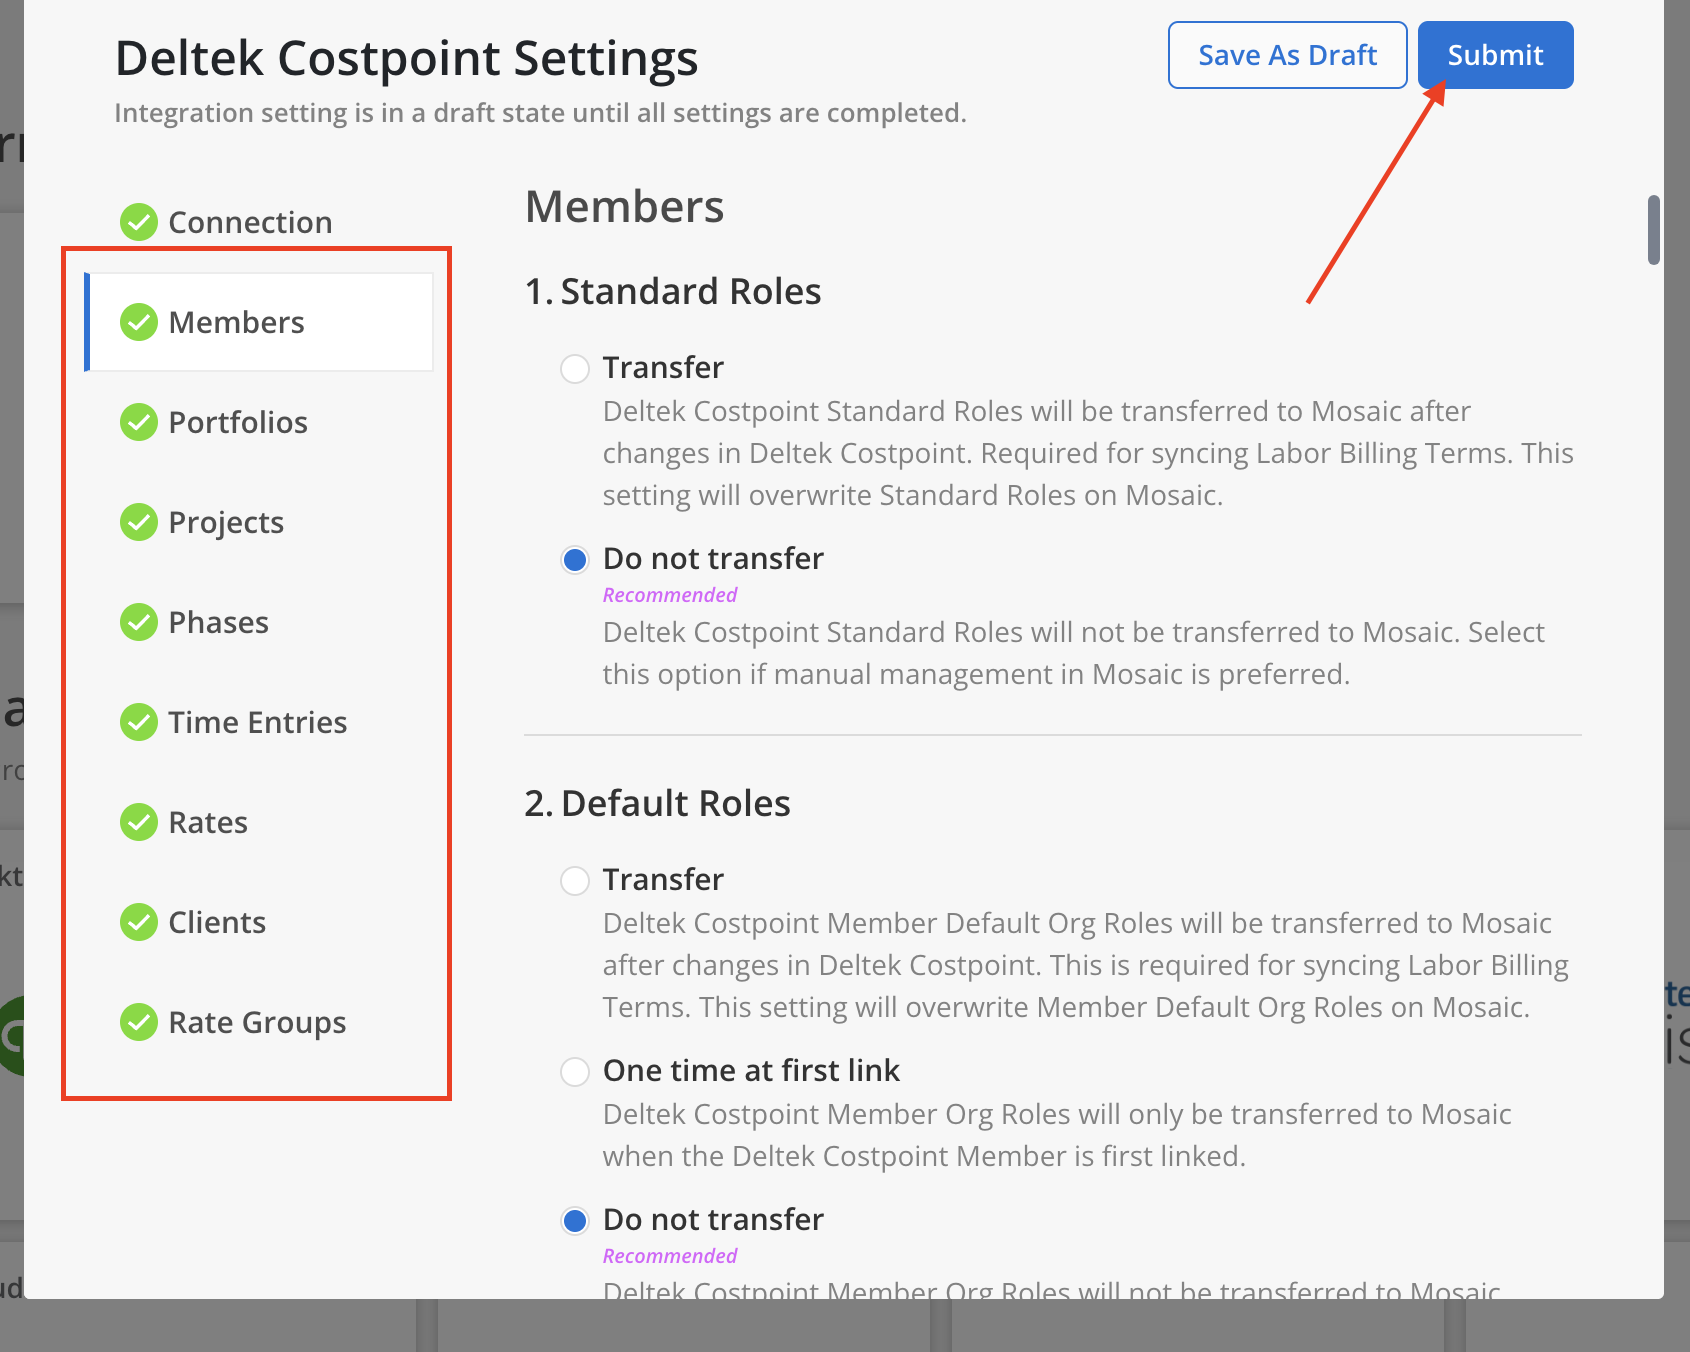Click the 'Integration setting is in a draft state' note
Screen dimensions: 1690x1352
[541, 113]
